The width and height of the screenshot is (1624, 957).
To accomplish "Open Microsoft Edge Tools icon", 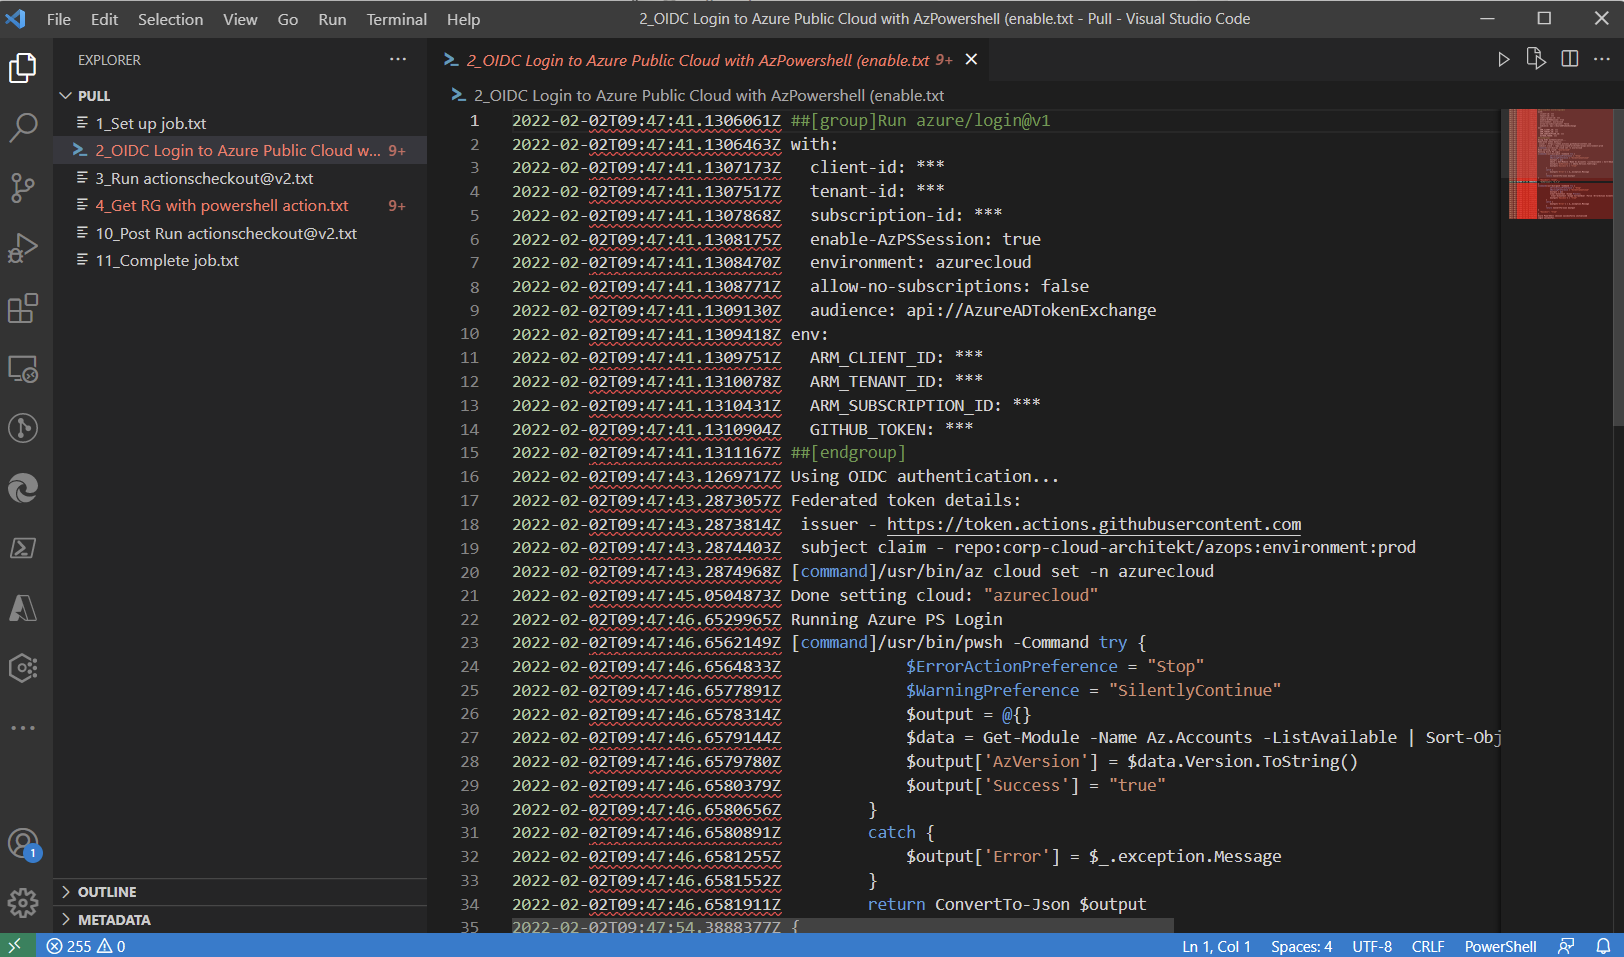I will tap(23, 488).
